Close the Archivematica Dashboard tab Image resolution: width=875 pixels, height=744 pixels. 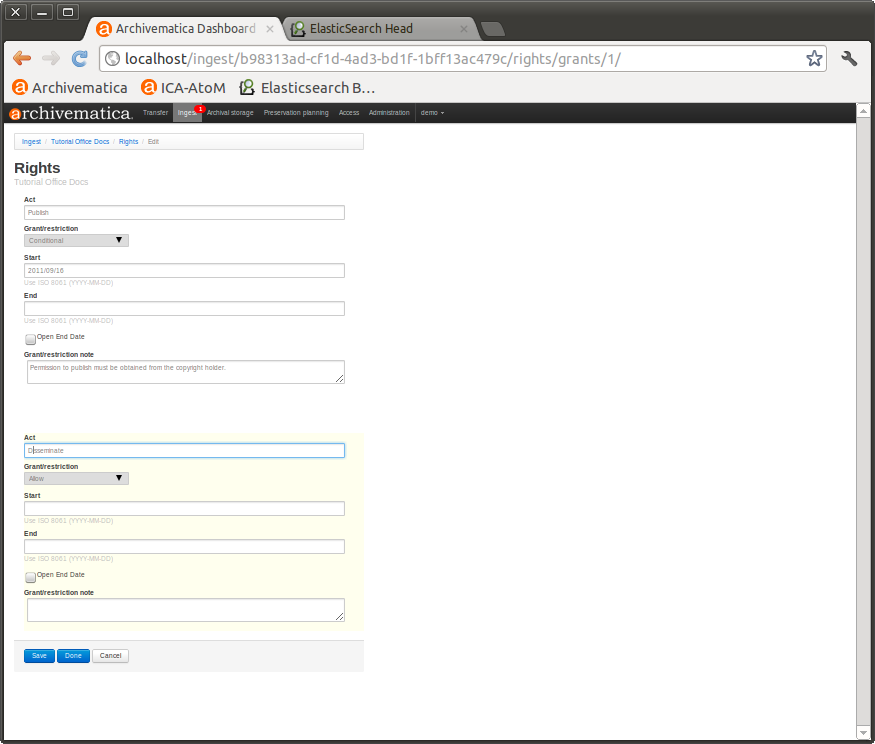pos(270,29)
